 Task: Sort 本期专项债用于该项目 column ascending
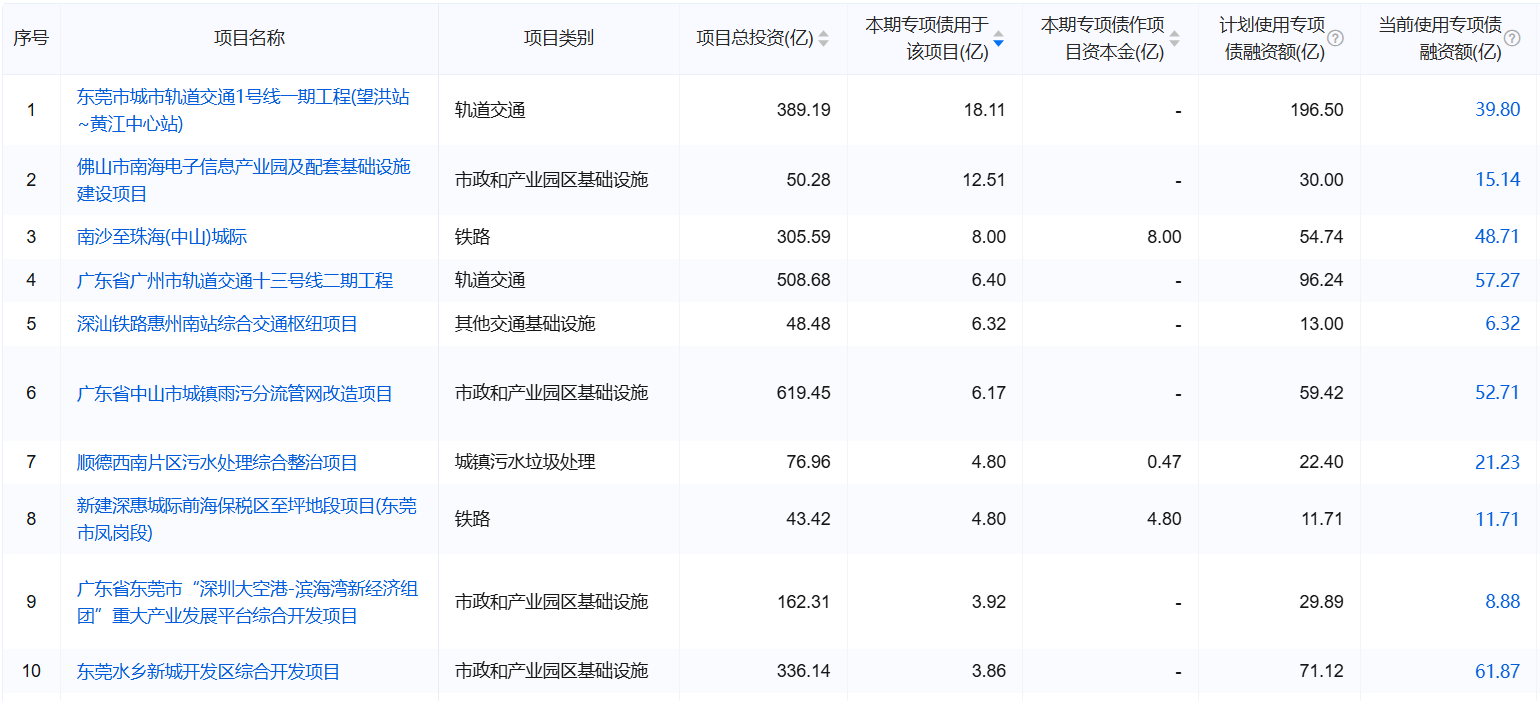tap(998, 33)
